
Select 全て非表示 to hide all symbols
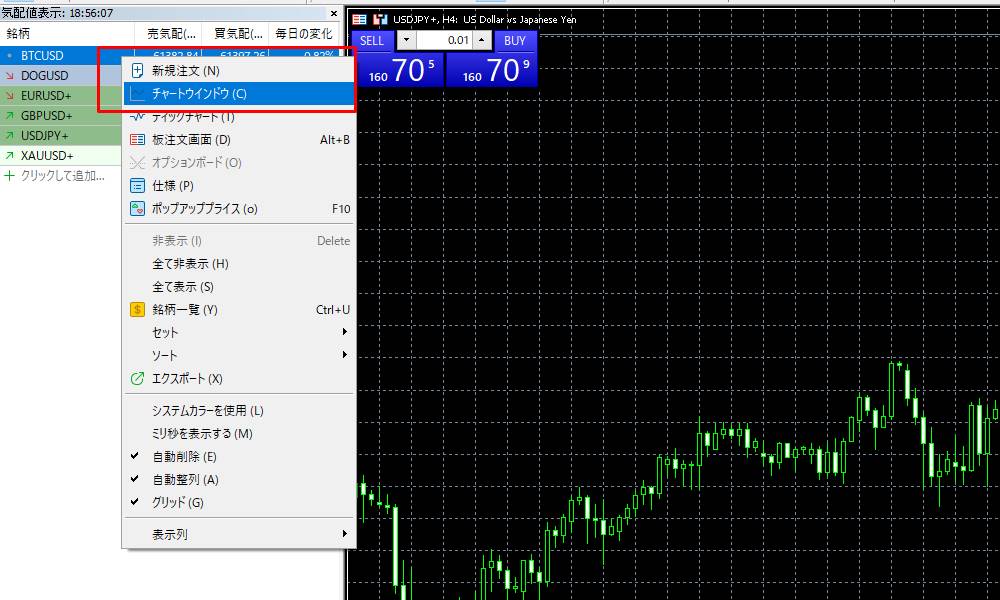pyautogui.click(x=190, y=263)
